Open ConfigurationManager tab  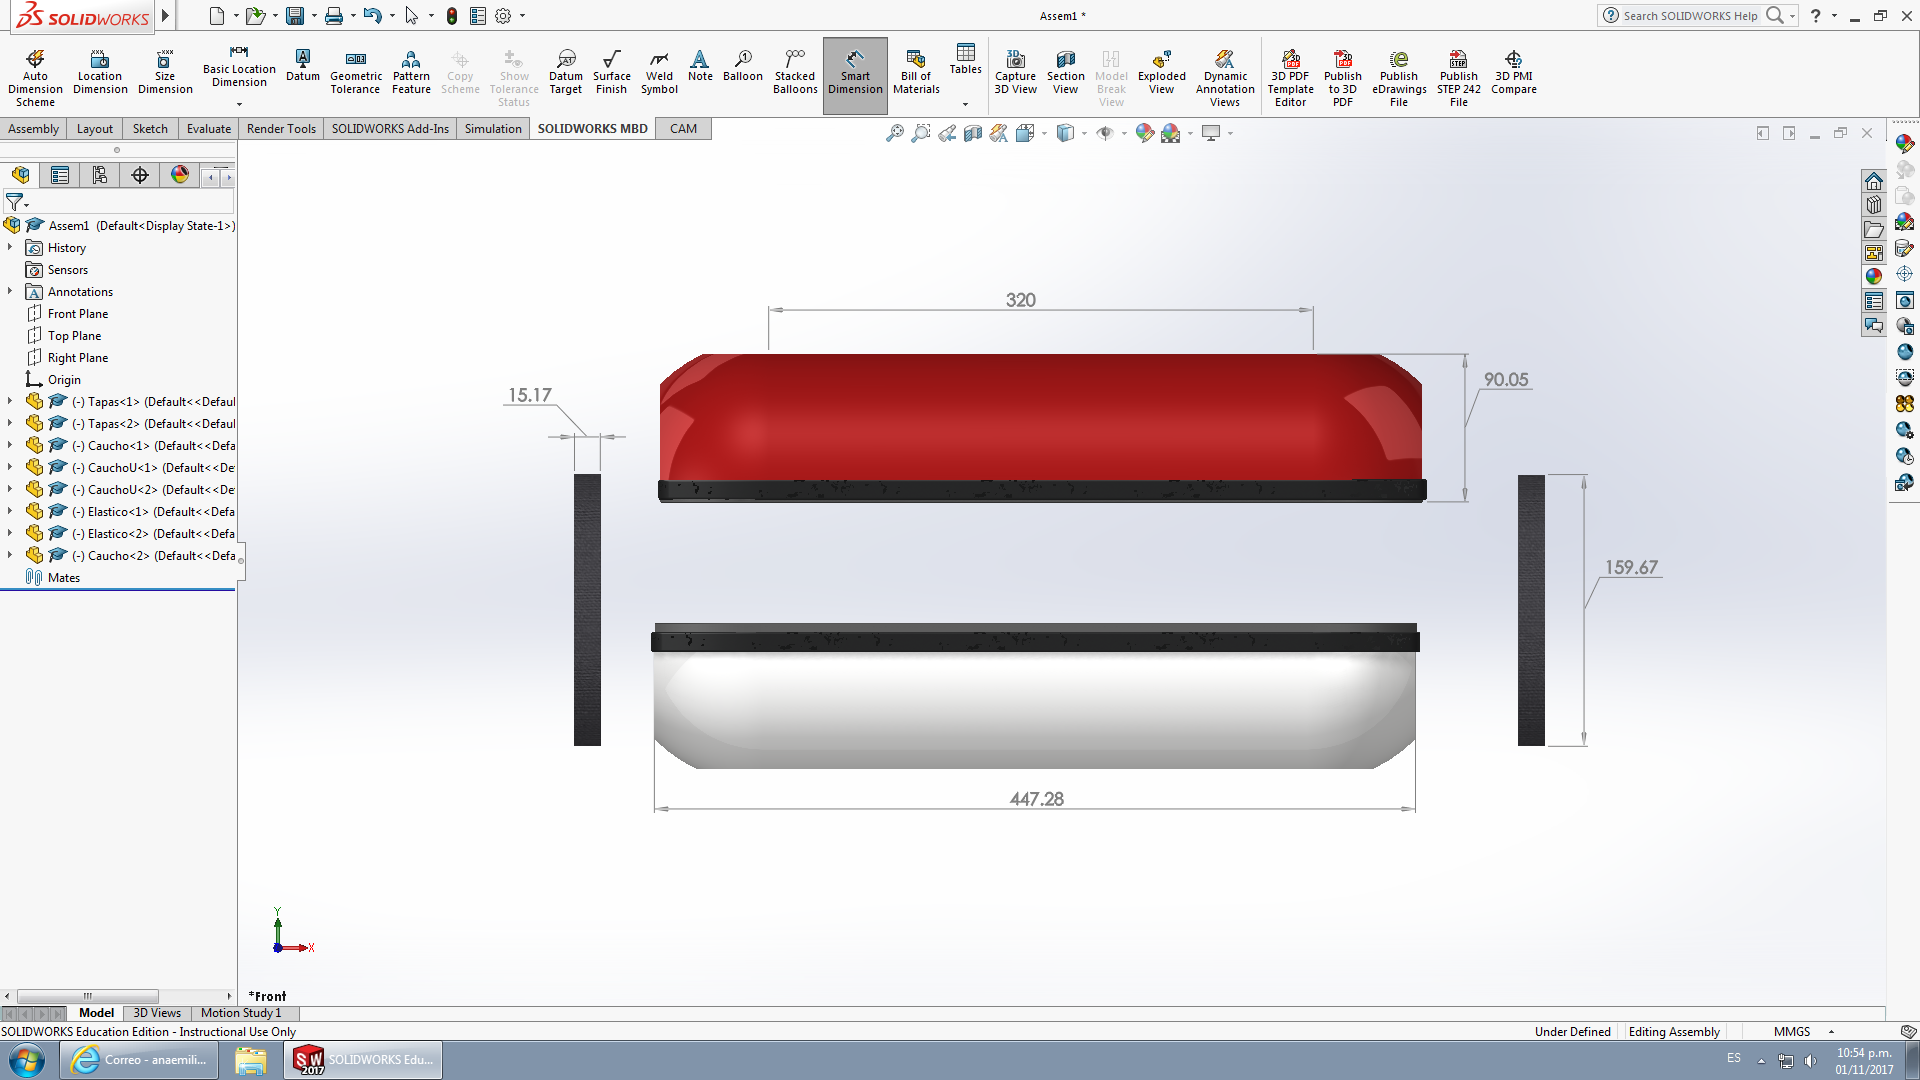pos(100,176)
